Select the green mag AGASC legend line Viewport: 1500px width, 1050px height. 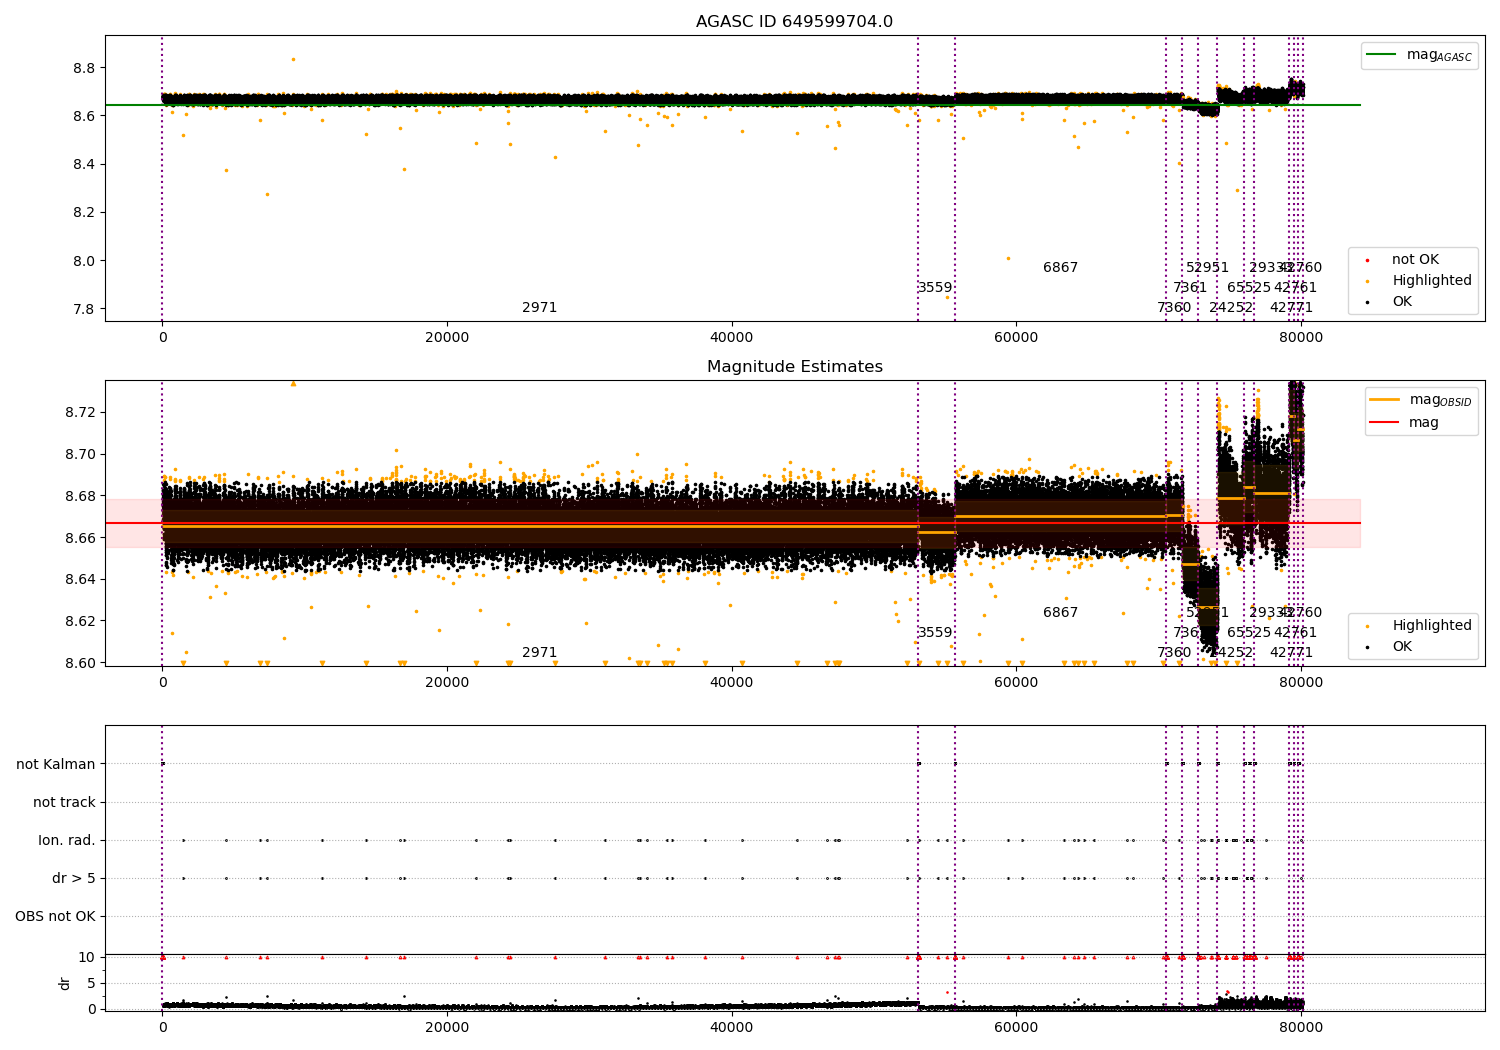(x=1382, y=55)
